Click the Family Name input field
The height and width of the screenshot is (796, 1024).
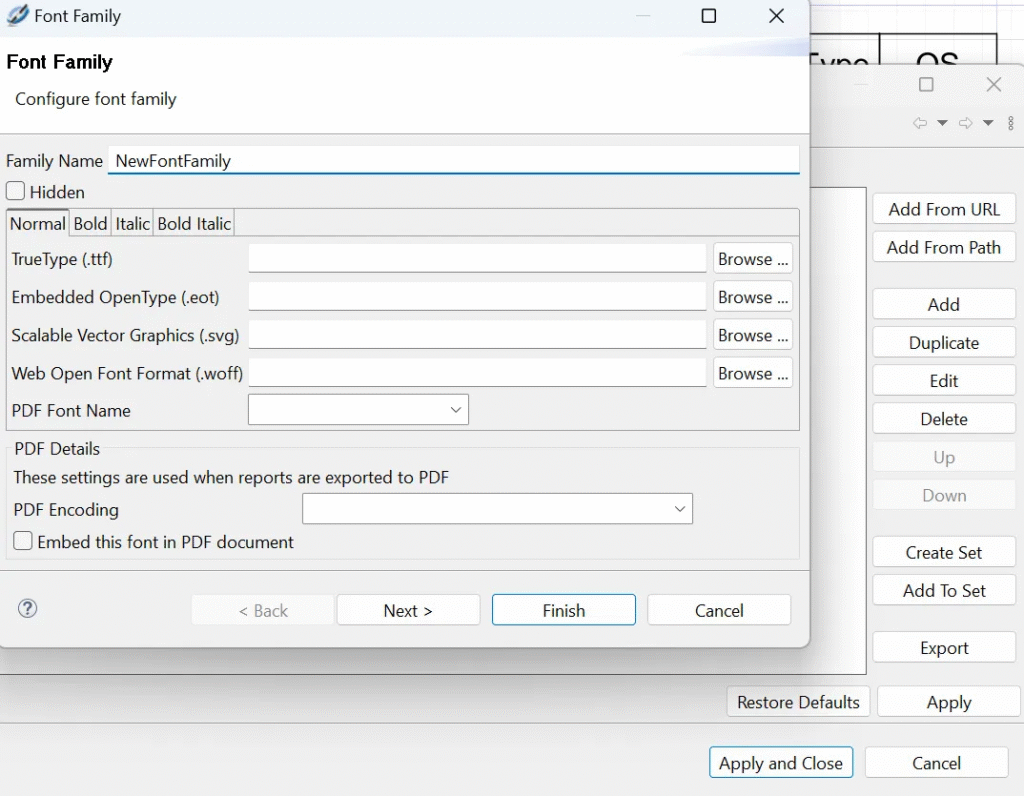point(453,161)
